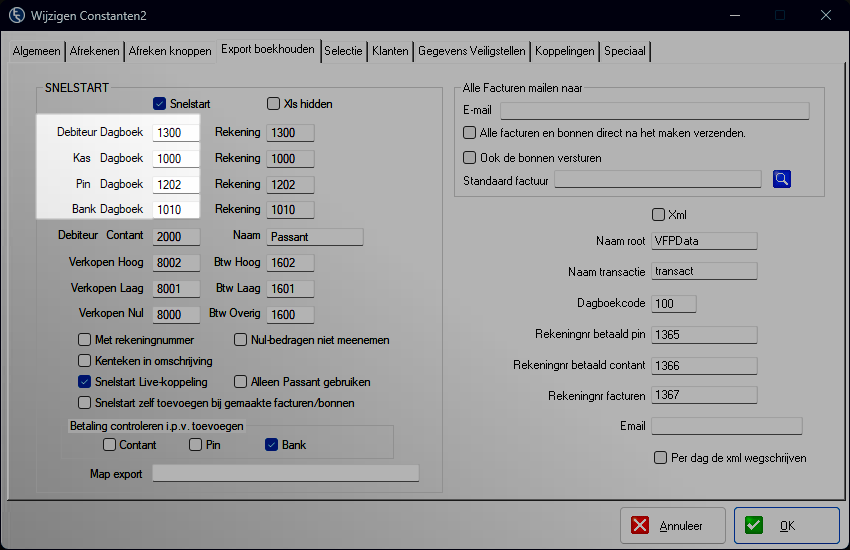The width and height of the screenshot is (850, 550).
Task: Enable the Xls hidden checkbox
Action: click(x=274, y=104)
